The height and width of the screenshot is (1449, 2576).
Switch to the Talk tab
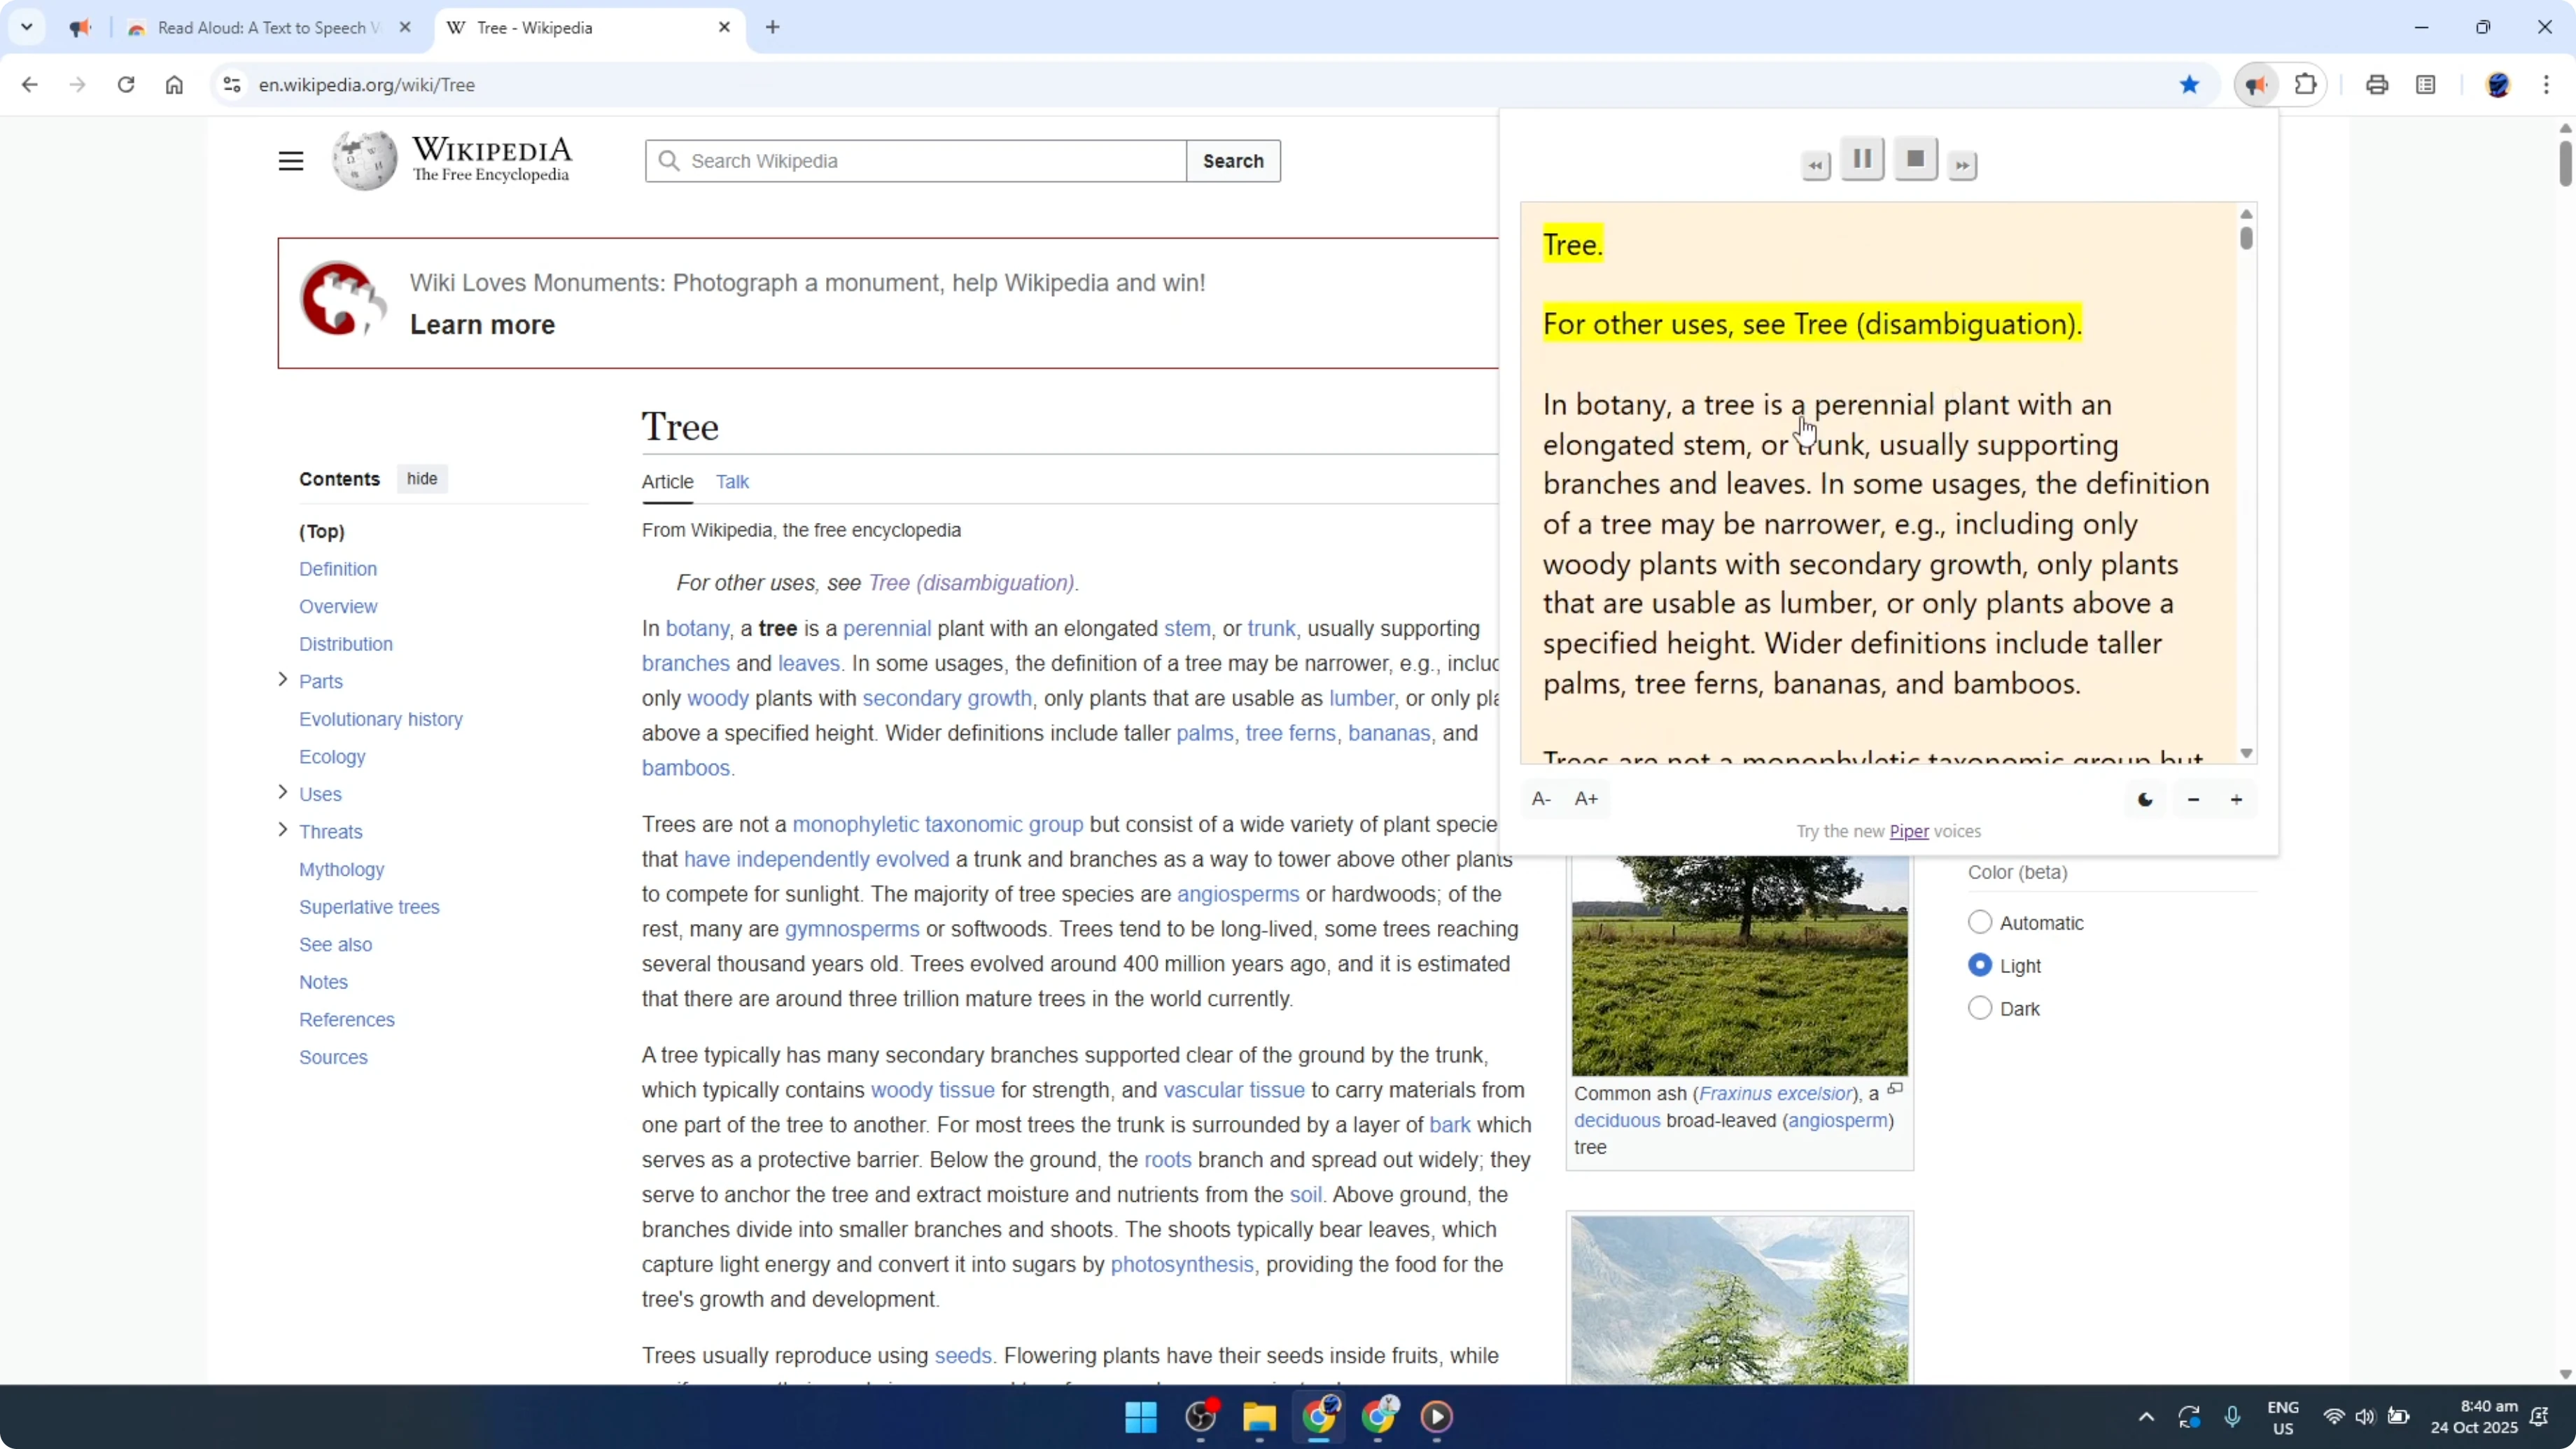732,482
